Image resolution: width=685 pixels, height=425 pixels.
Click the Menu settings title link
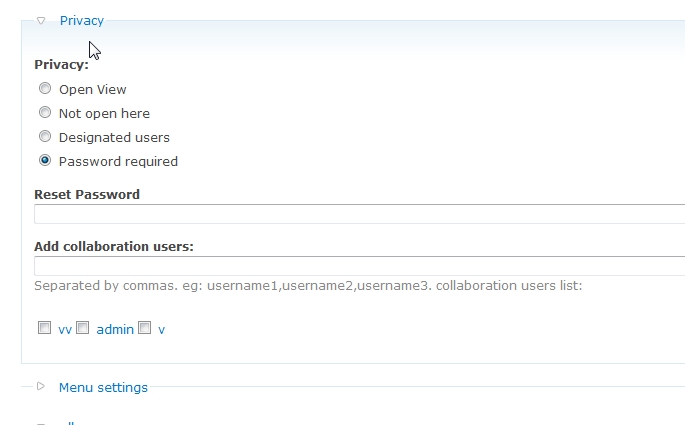click(x=104, y=387)
